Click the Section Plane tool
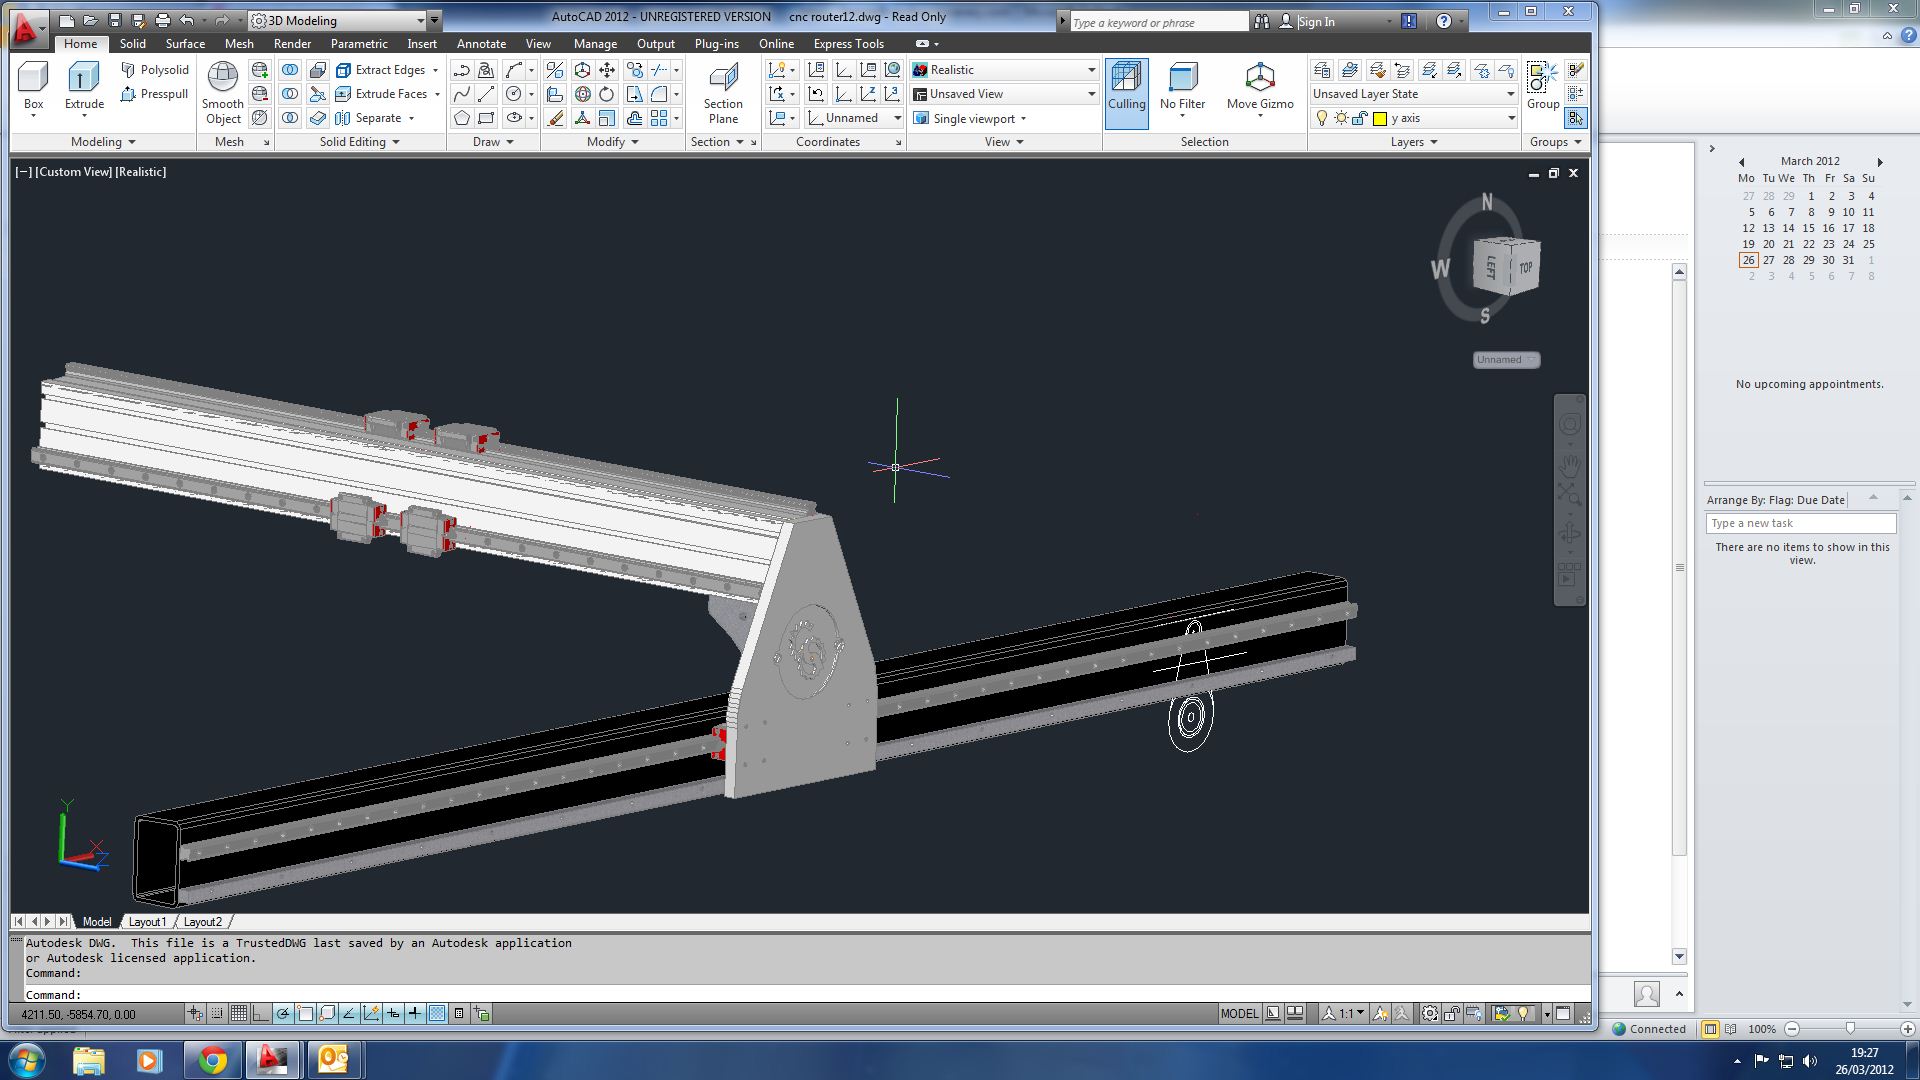The image size is (1920, 1080). tap(722, 92)
